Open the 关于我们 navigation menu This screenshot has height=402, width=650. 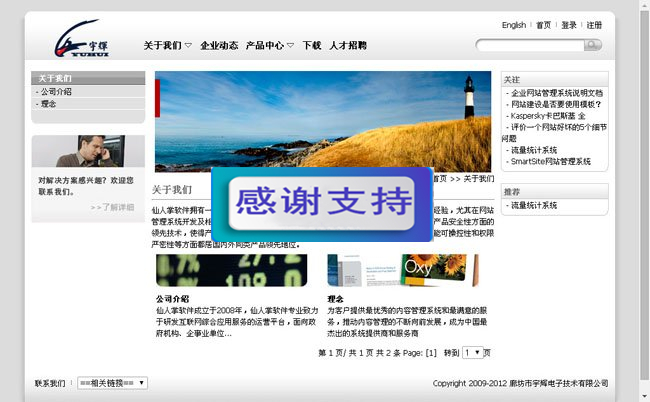pos(162,45)
